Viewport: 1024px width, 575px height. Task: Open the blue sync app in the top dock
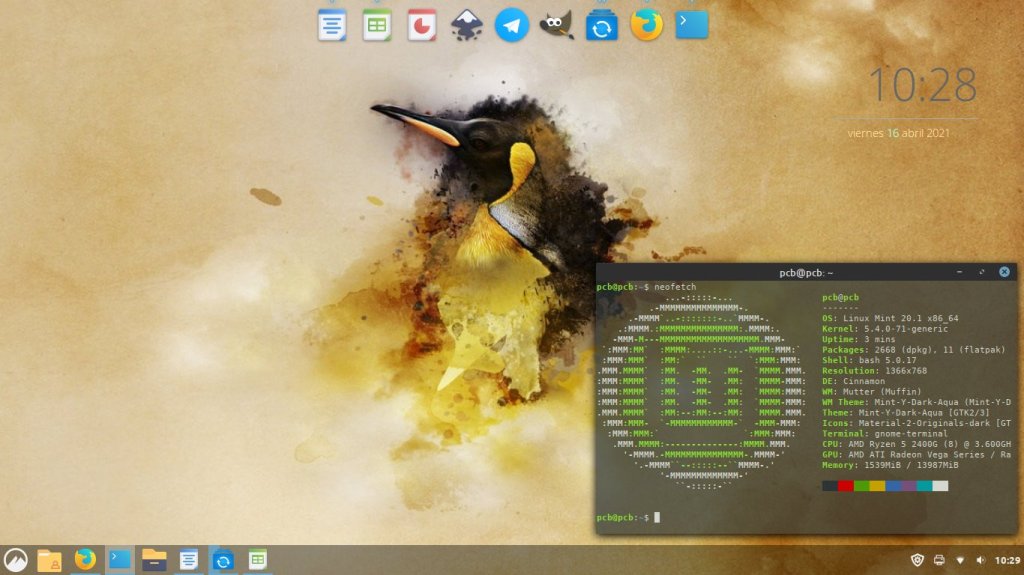(602, 25)
